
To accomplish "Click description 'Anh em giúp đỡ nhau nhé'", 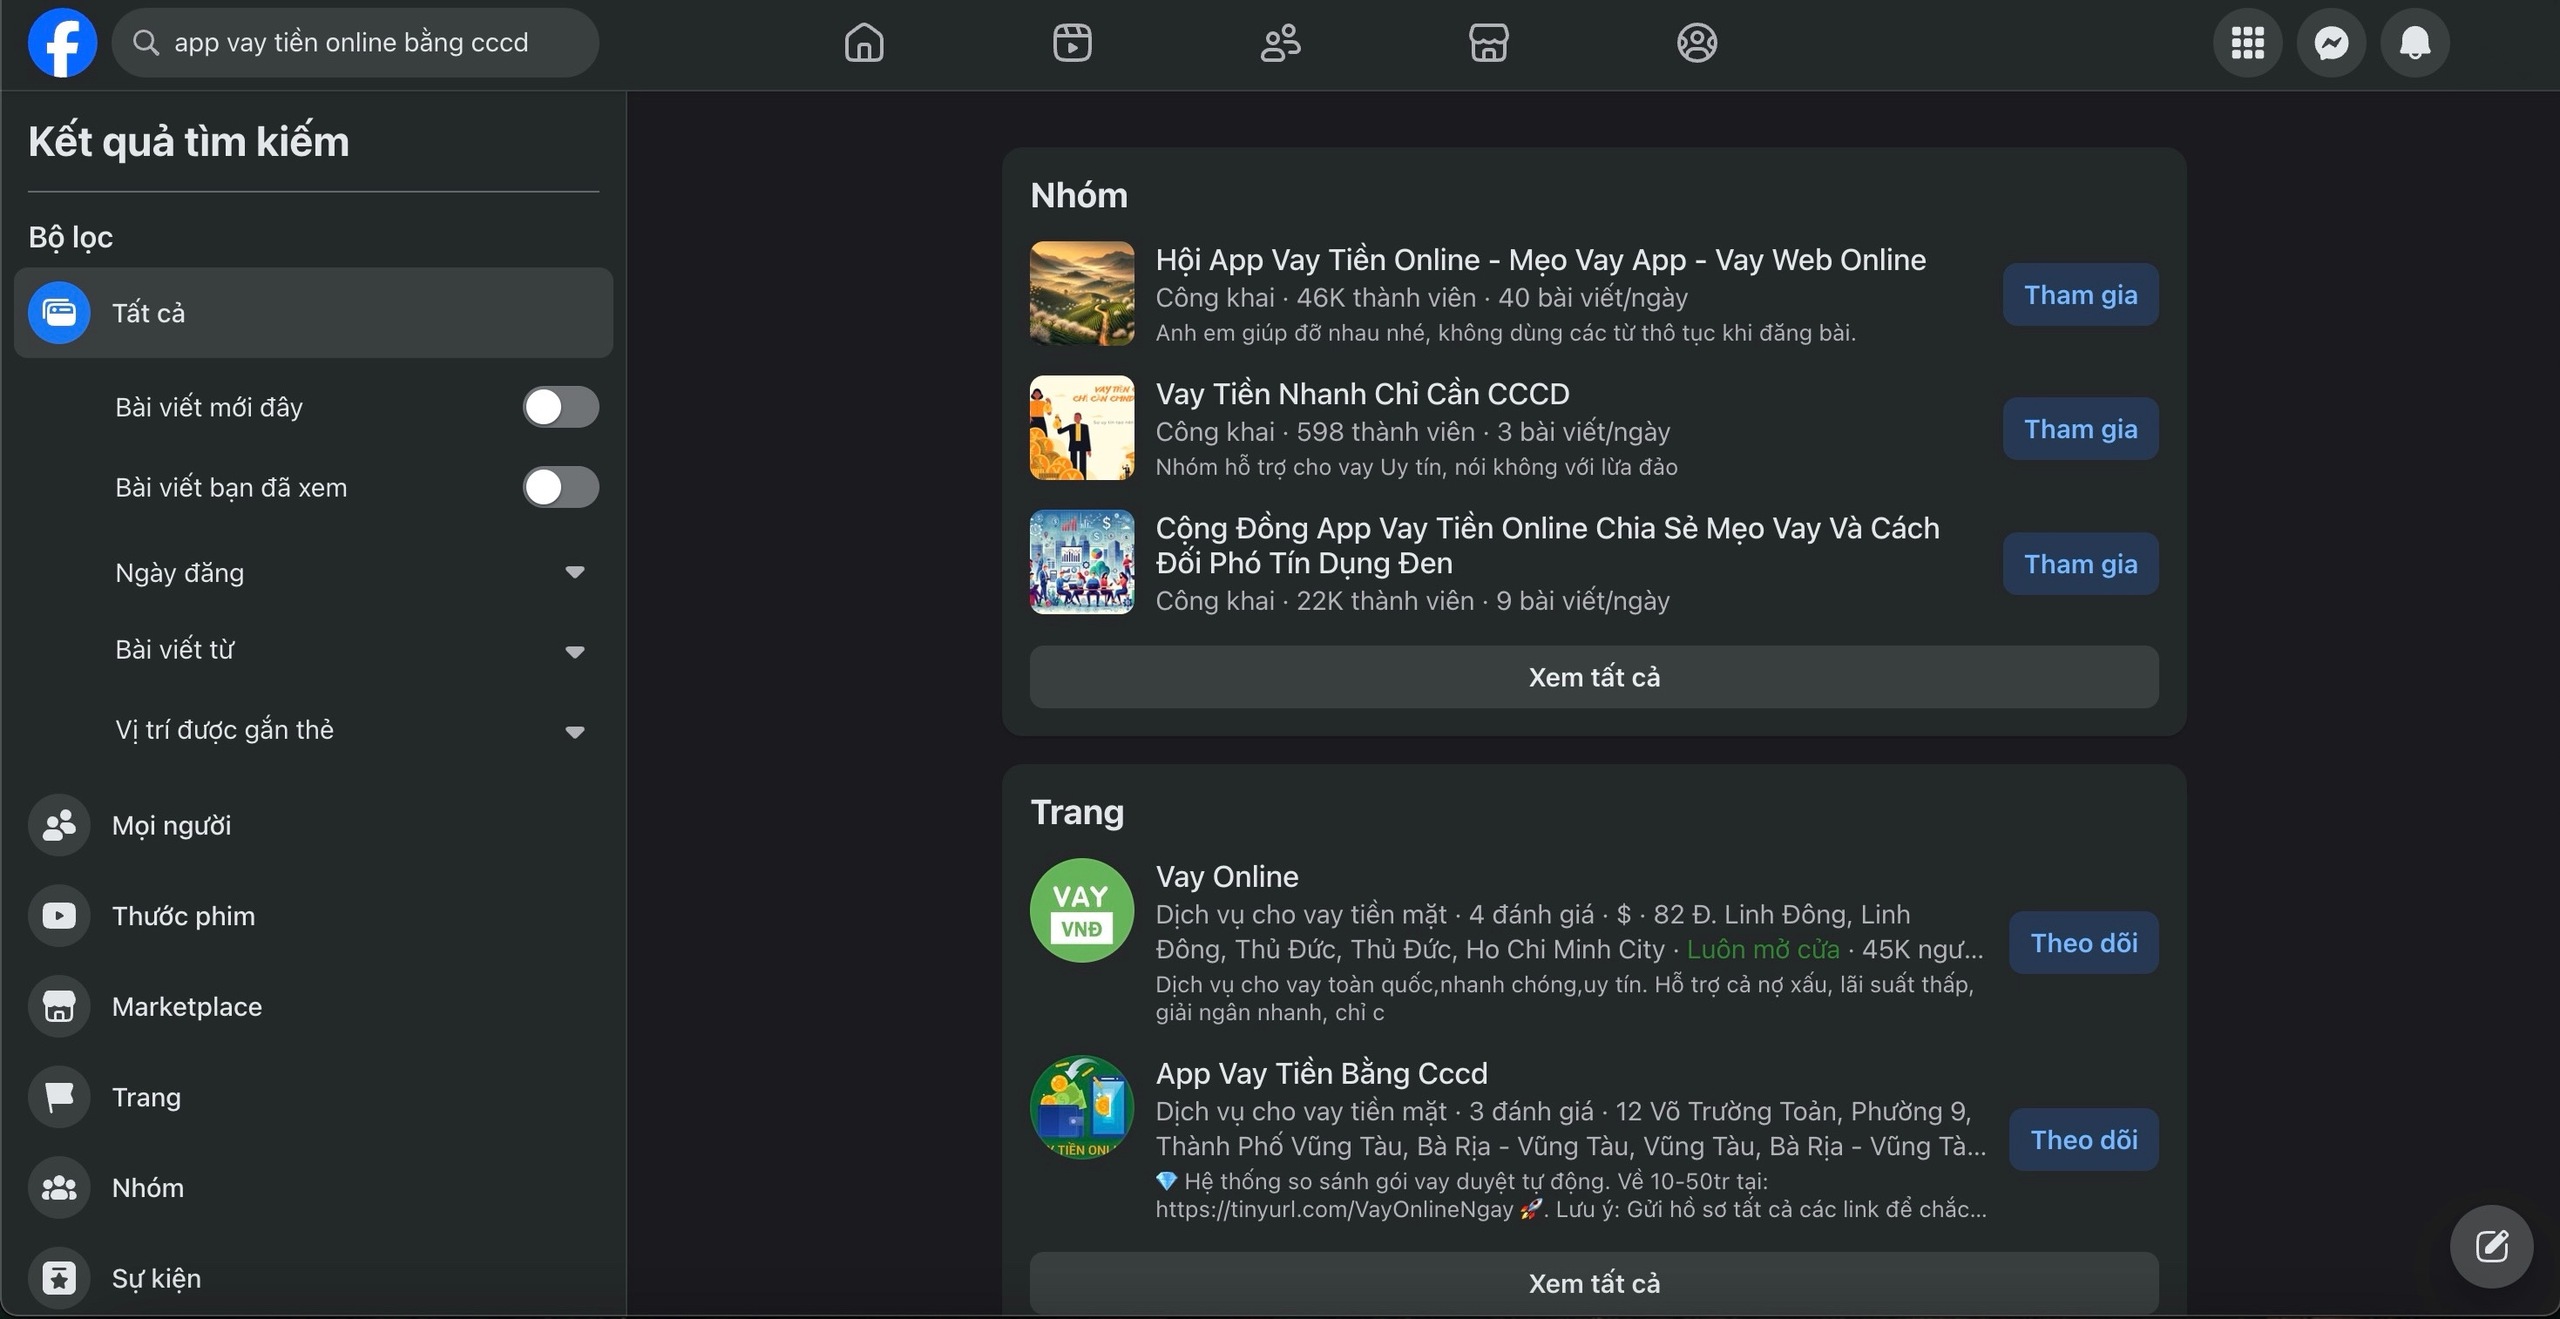I will 1506,333.
